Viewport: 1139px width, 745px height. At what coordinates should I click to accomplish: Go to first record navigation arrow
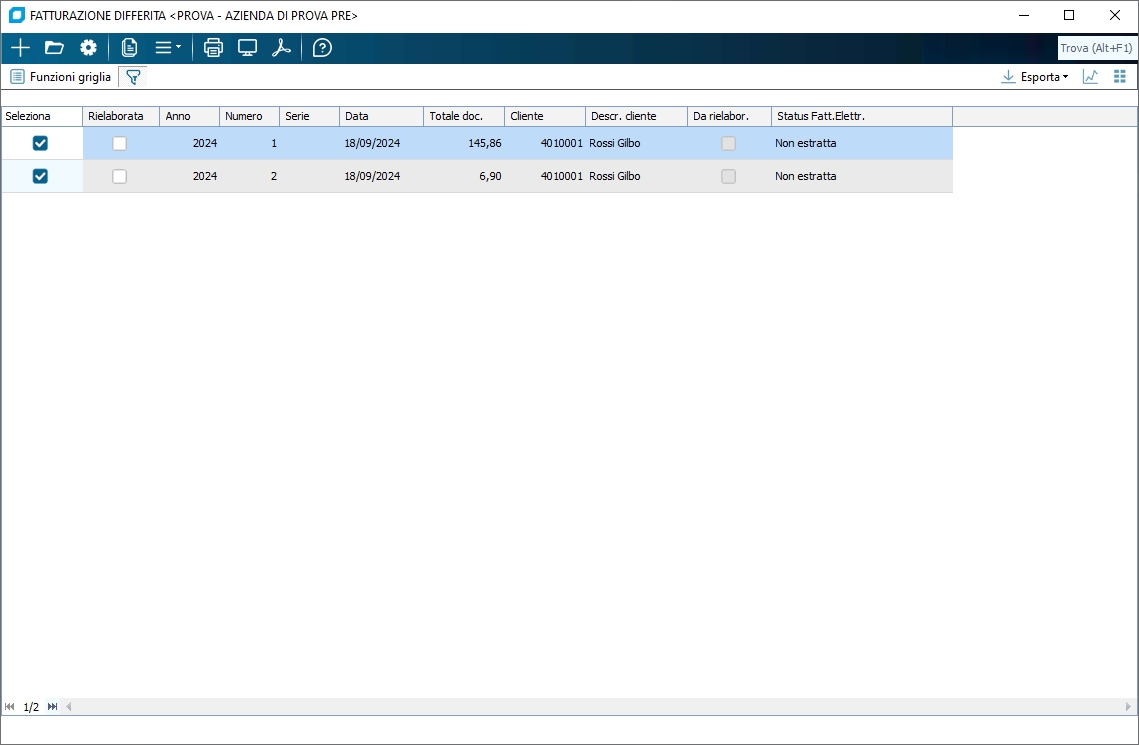coord(9,707)
